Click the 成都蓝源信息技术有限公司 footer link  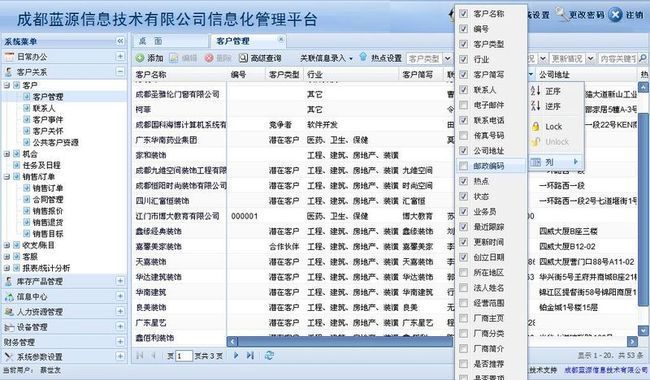click(606, 370)
